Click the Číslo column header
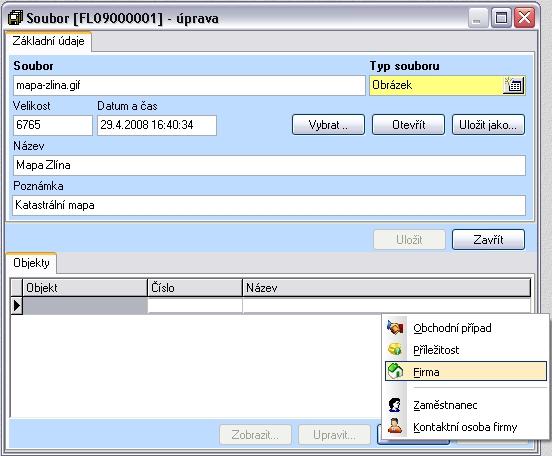 (195, 288)
